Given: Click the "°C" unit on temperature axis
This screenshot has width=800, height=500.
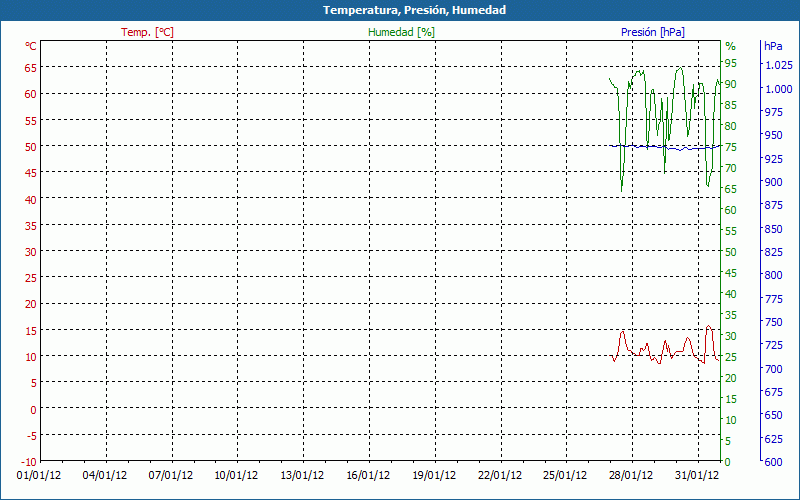Looking at the screenshot, I should 31,46.
